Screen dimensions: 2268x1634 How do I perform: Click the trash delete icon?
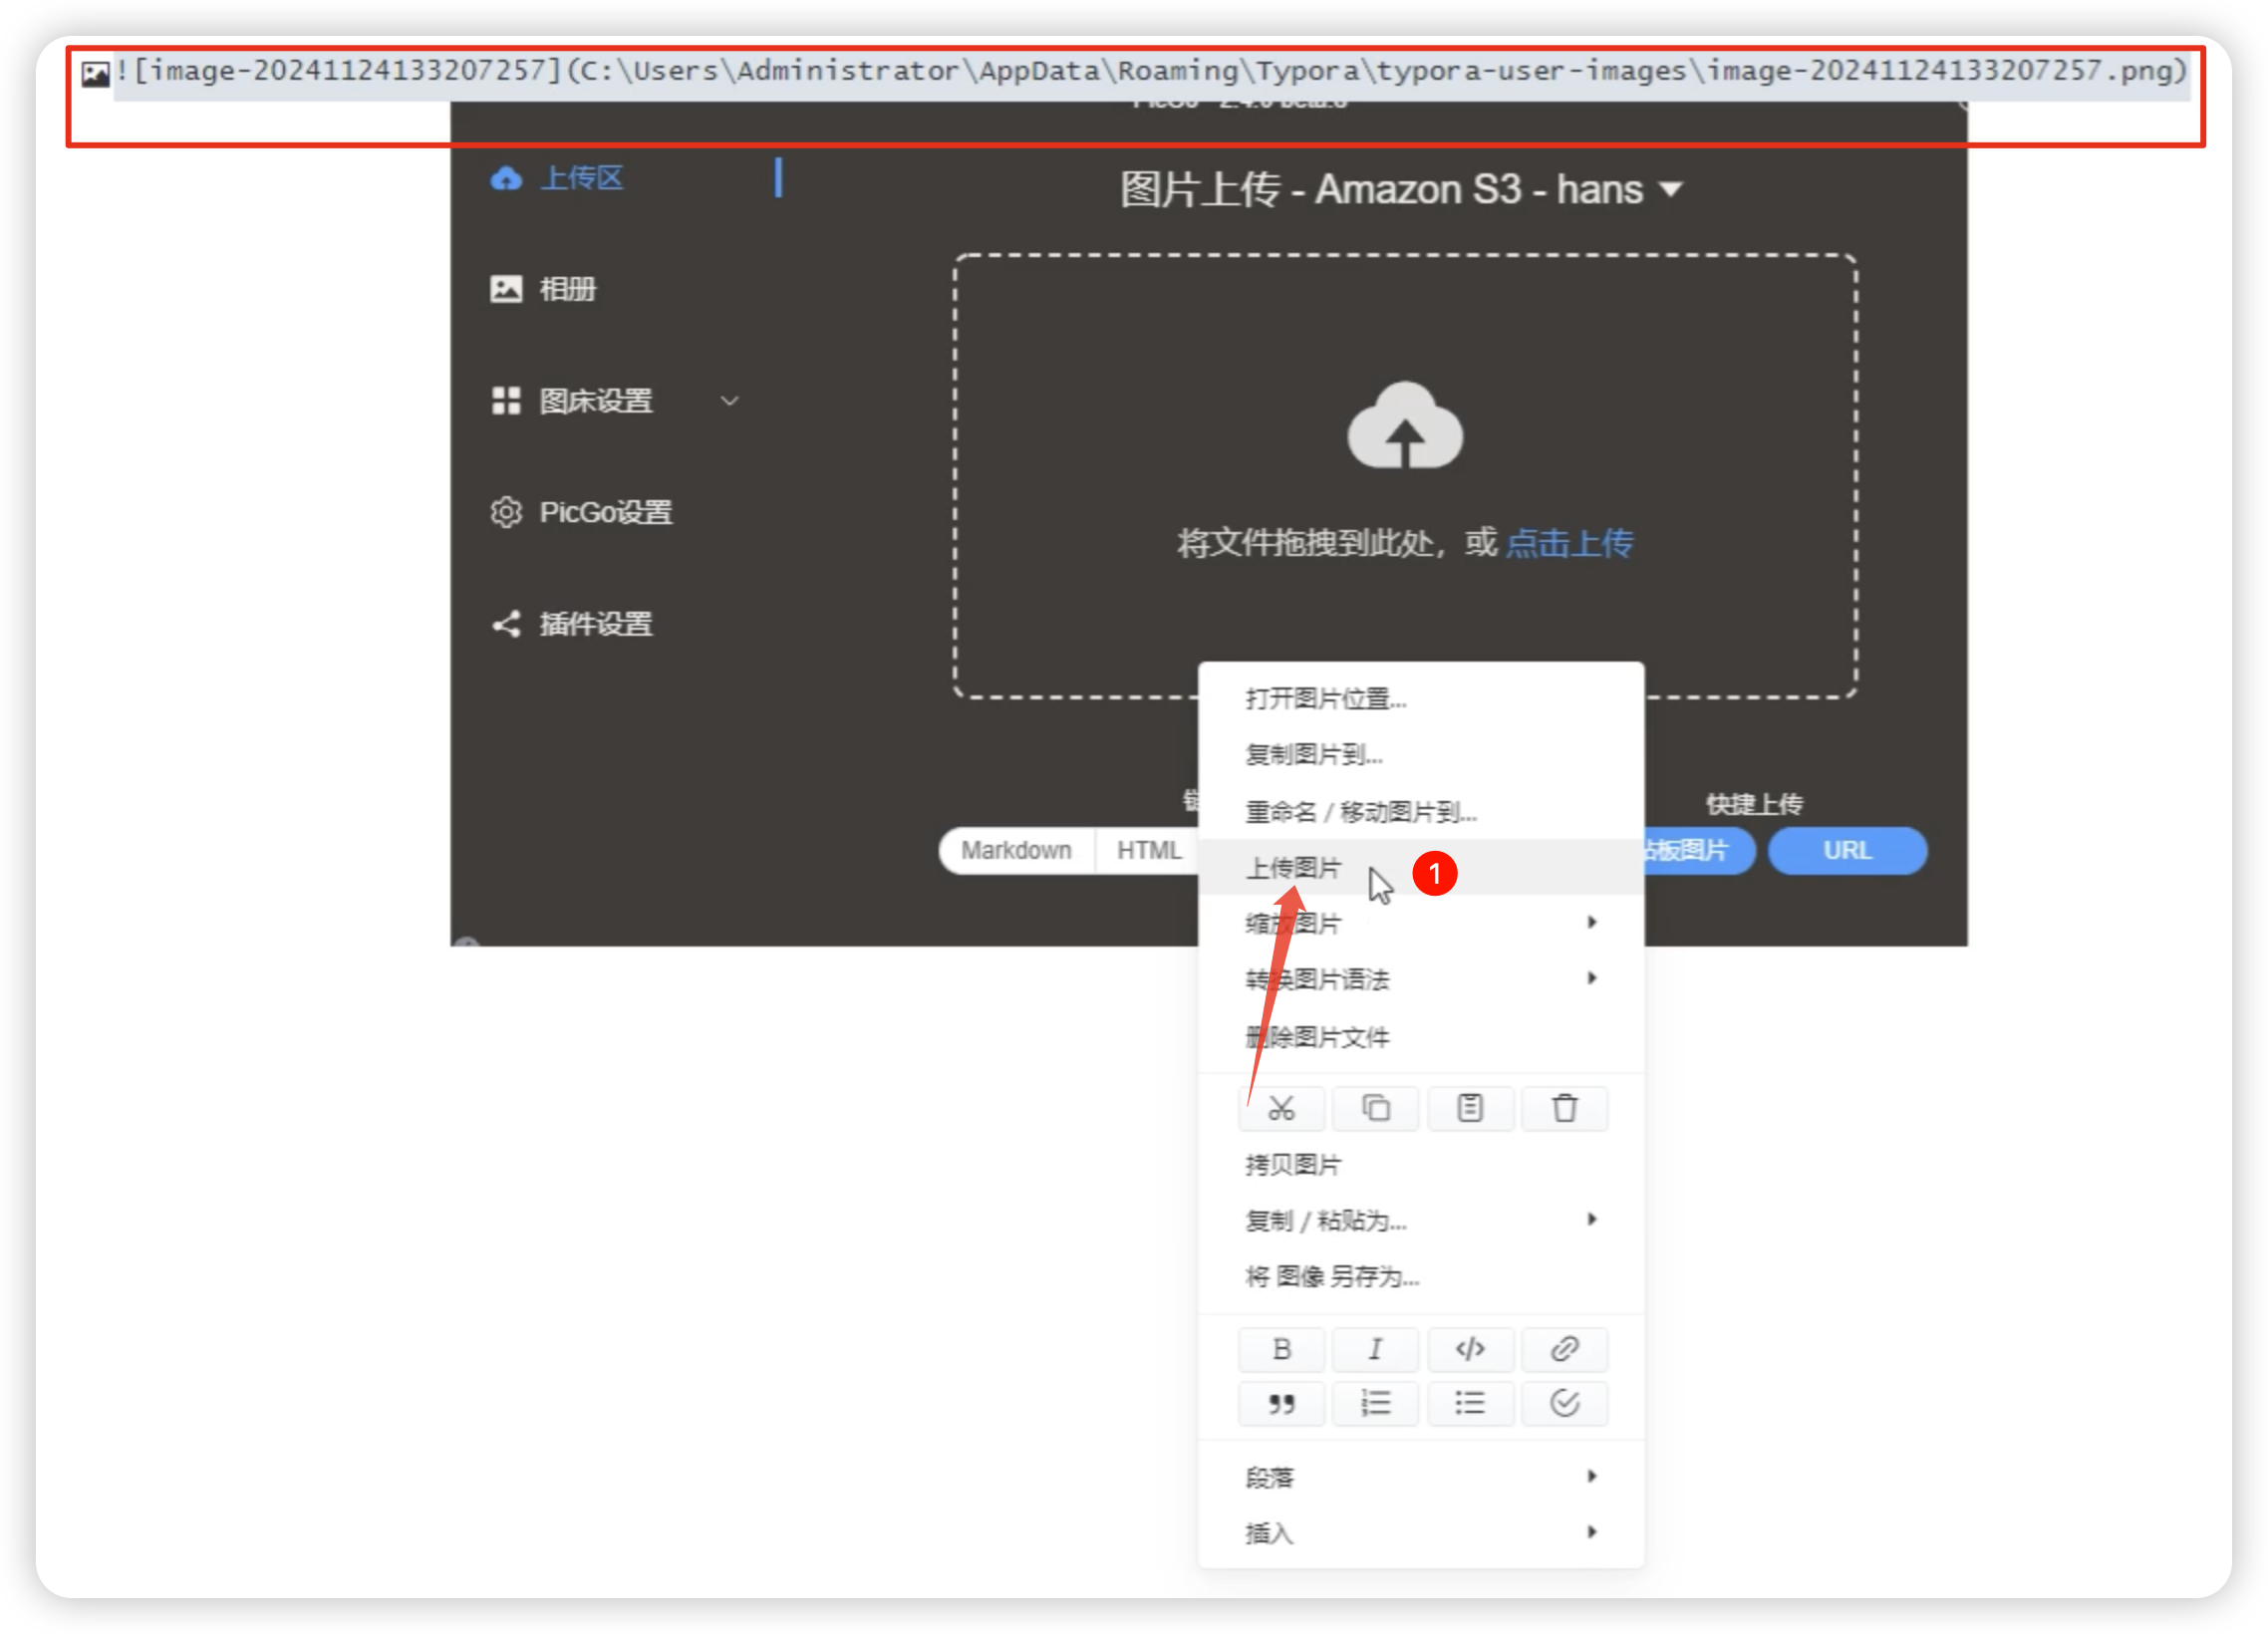coord(1564,1108)
